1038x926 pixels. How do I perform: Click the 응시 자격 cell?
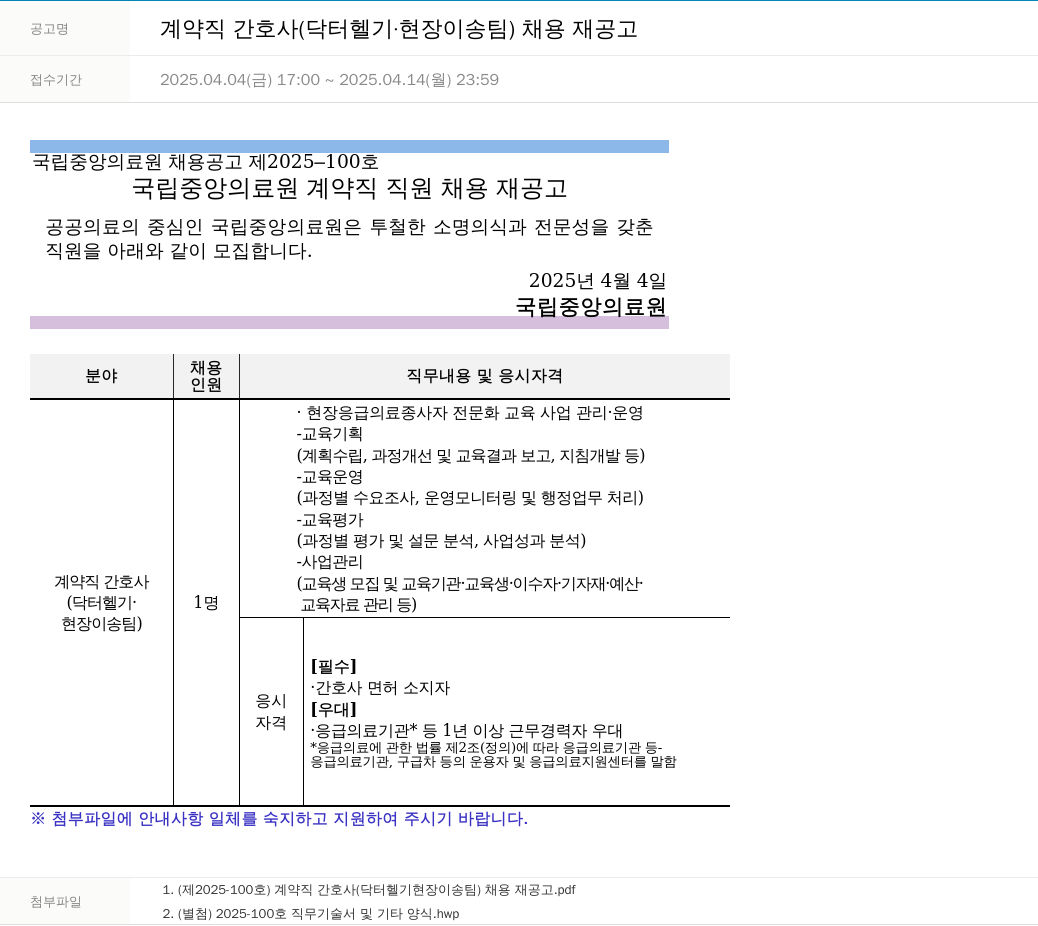pyautogui.click(x=271, y=712)
